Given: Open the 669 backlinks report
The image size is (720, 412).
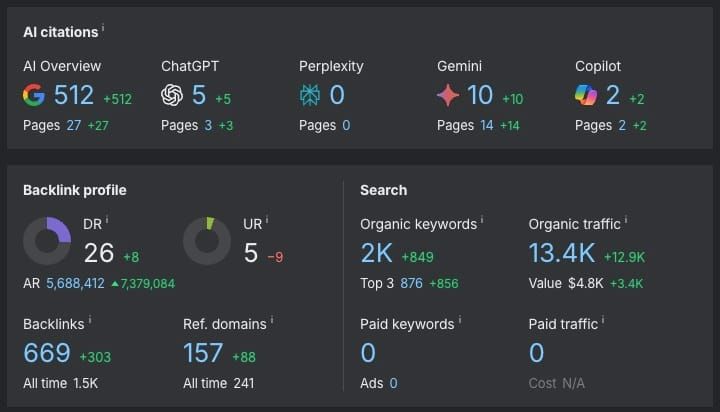Looking at the screenshot, I should (47, 353).
